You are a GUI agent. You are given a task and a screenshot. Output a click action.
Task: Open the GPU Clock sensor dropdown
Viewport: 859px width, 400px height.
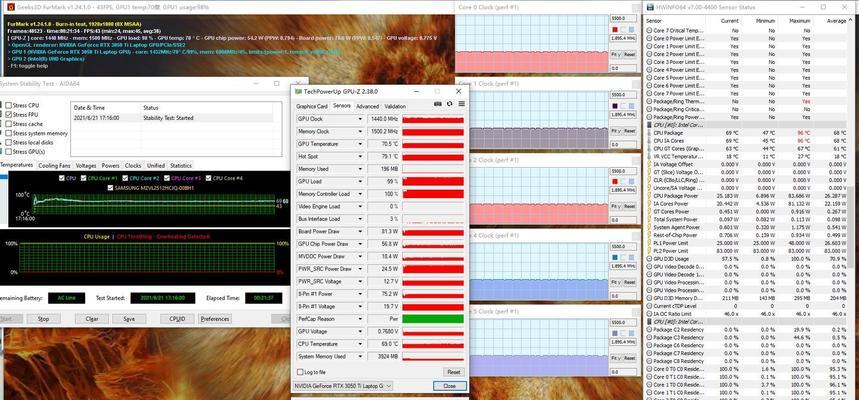360,119
